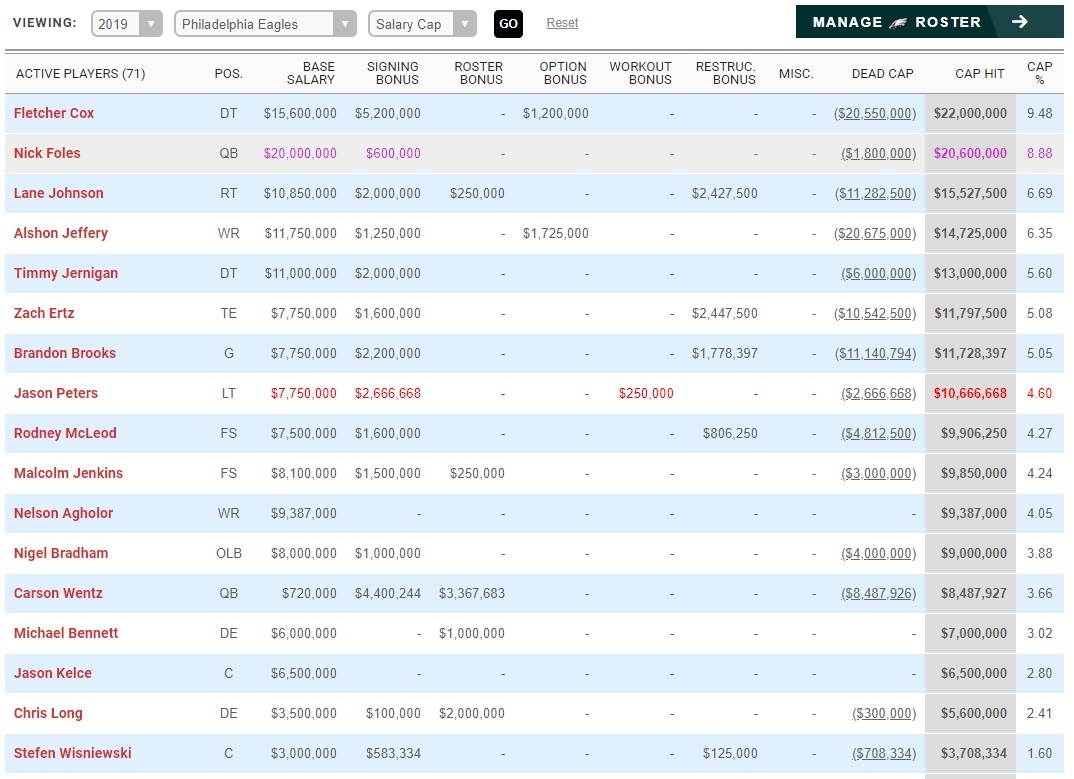Screen dimensions: 1074x779
Task: Click Malcolm Jenkins dead cap ($3,000,000)
Action: [x=879, y=473]
